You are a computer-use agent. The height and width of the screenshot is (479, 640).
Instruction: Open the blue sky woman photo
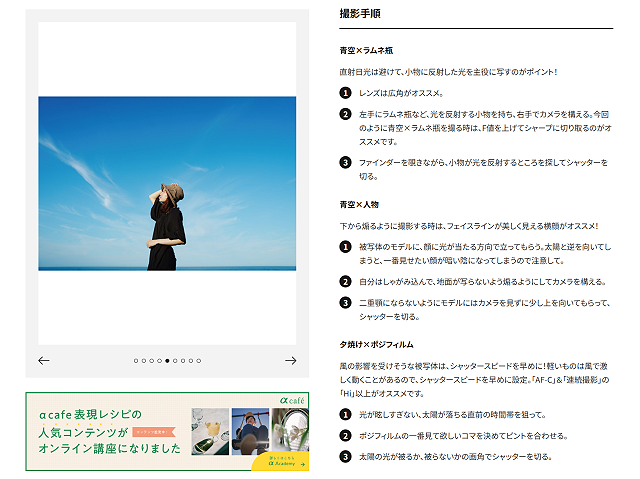[167, 183]
